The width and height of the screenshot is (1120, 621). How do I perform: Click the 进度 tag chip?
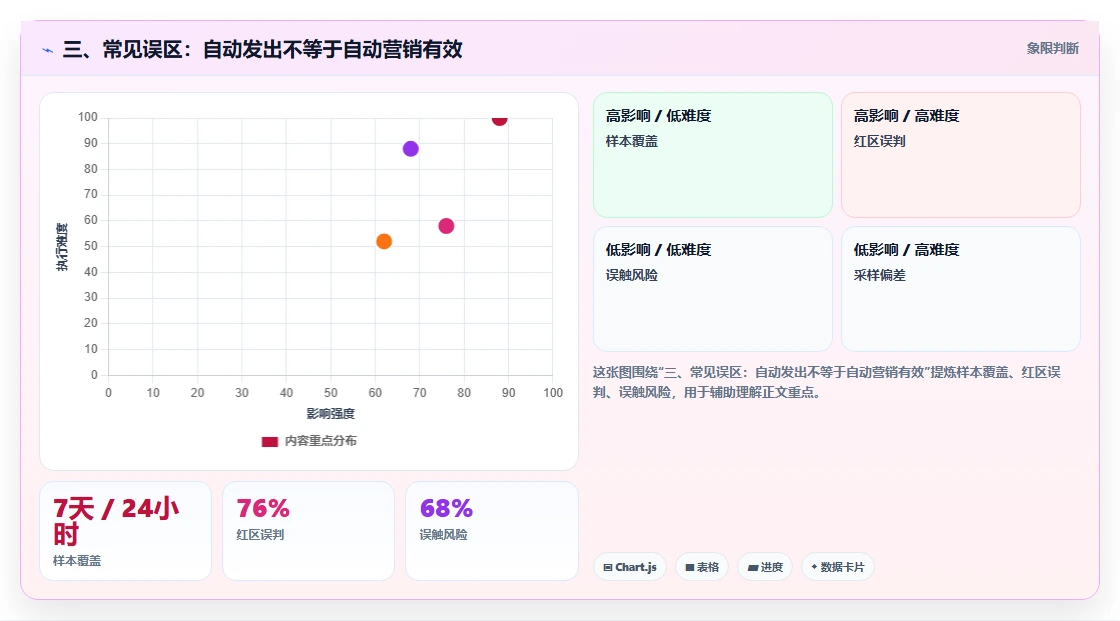click(765, 567)
